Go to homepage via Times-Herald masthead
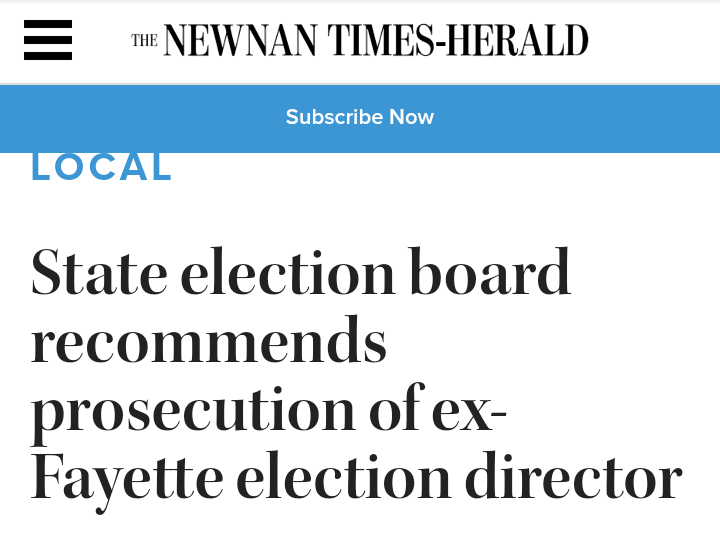720x540 pixels. click(360, 40)
